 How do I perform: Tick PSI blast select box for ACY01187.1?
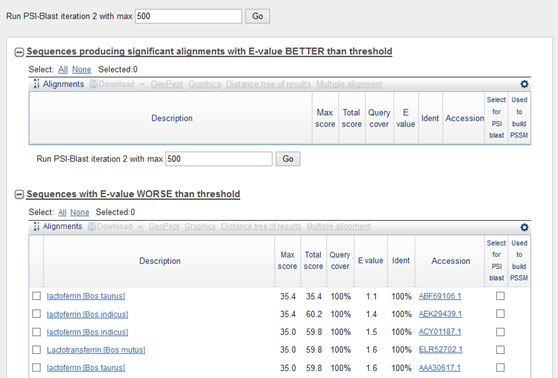click(x=500, y=332)
